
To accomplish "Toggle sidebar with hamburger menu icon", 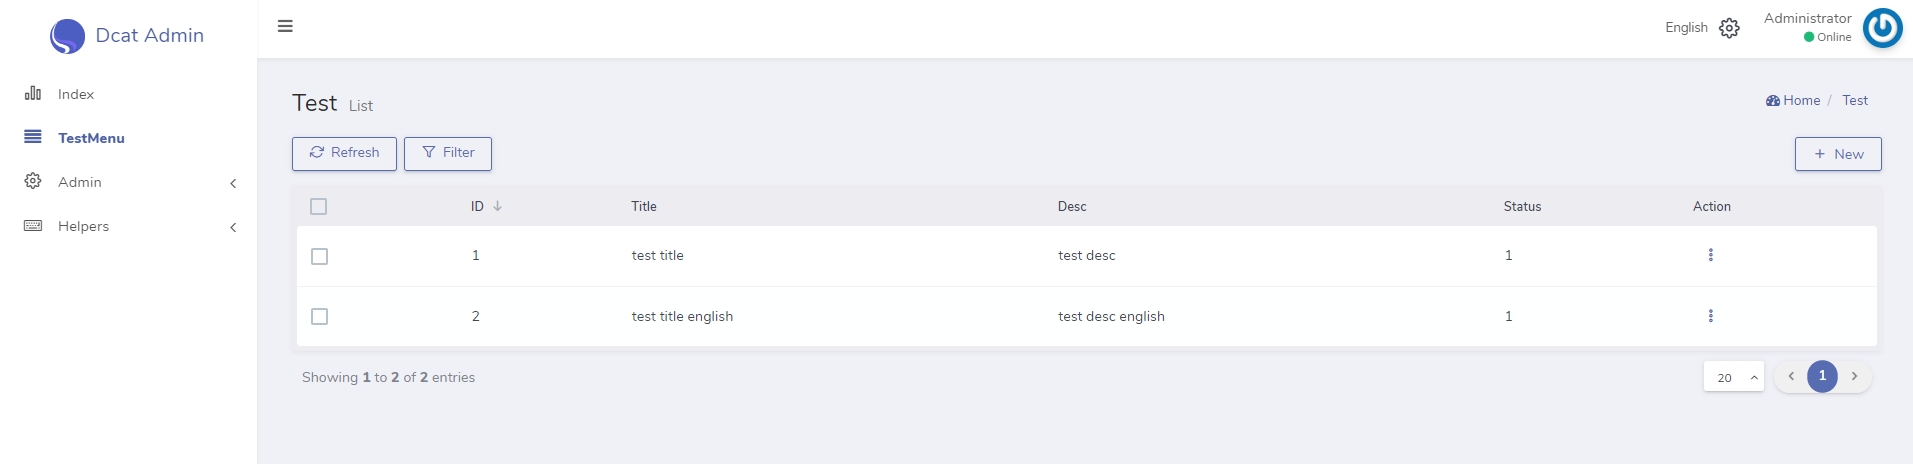I will click(x=285, y=26).
